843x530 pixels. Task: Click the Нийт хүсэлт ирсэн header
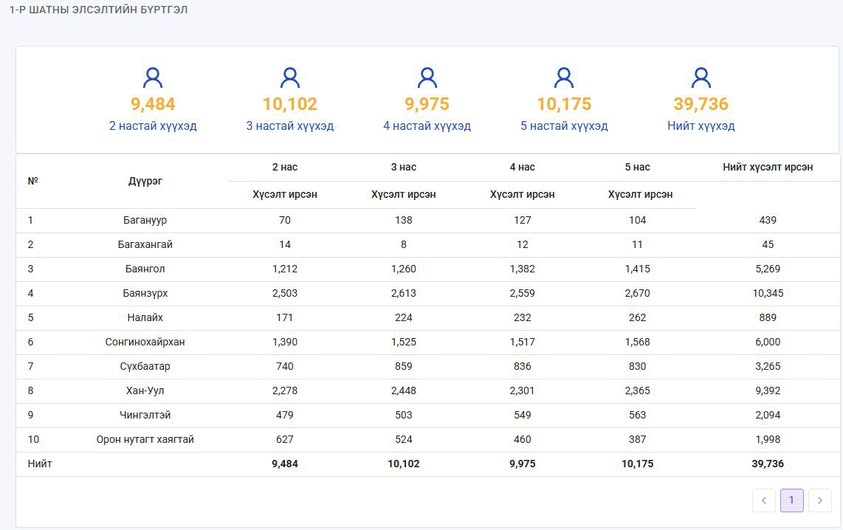pos(767,167)
